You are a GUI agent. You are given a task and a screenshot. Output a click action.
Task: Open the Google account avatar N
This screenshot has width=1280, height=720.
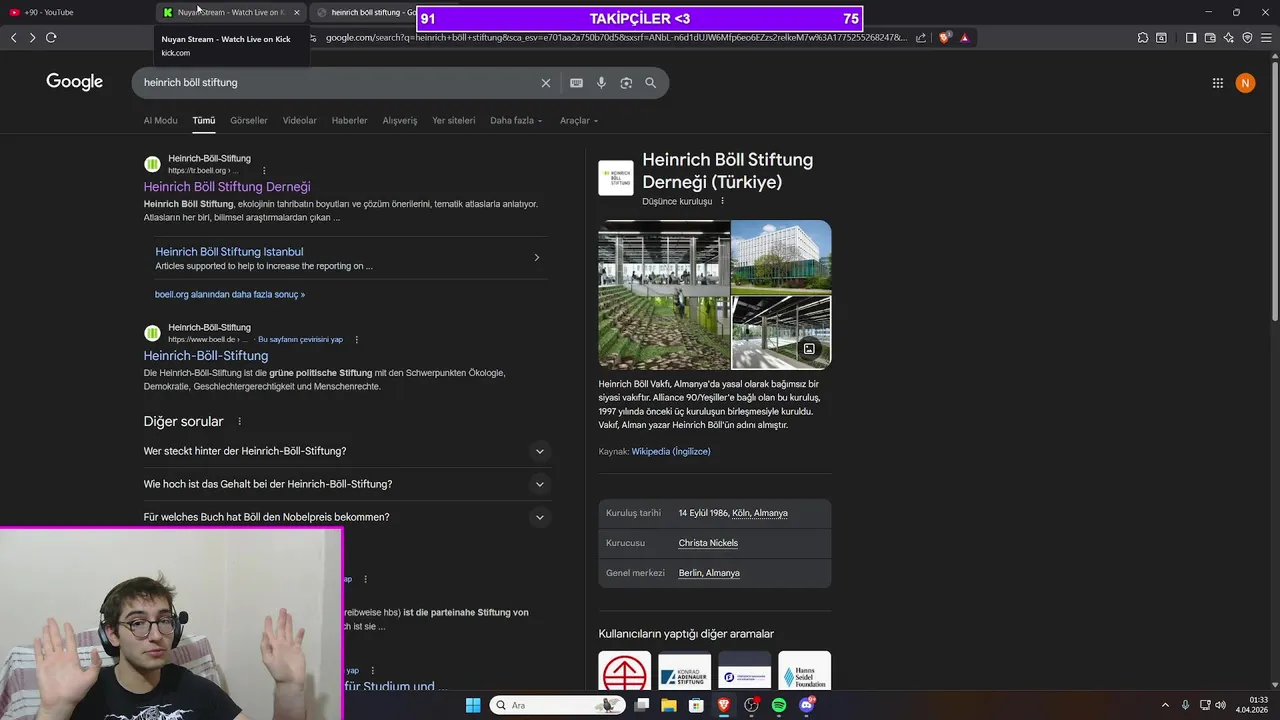click(1245, 83)
